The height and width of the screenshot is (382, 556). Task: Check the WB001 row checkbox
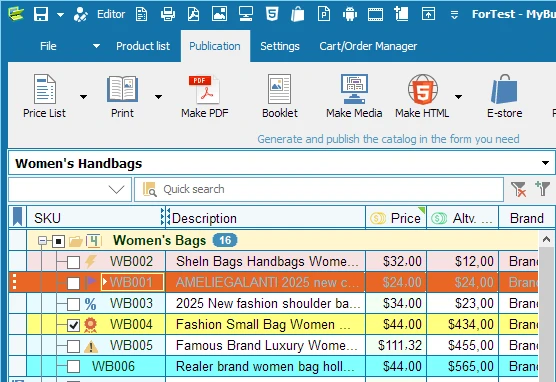click(x=73, y=283)
